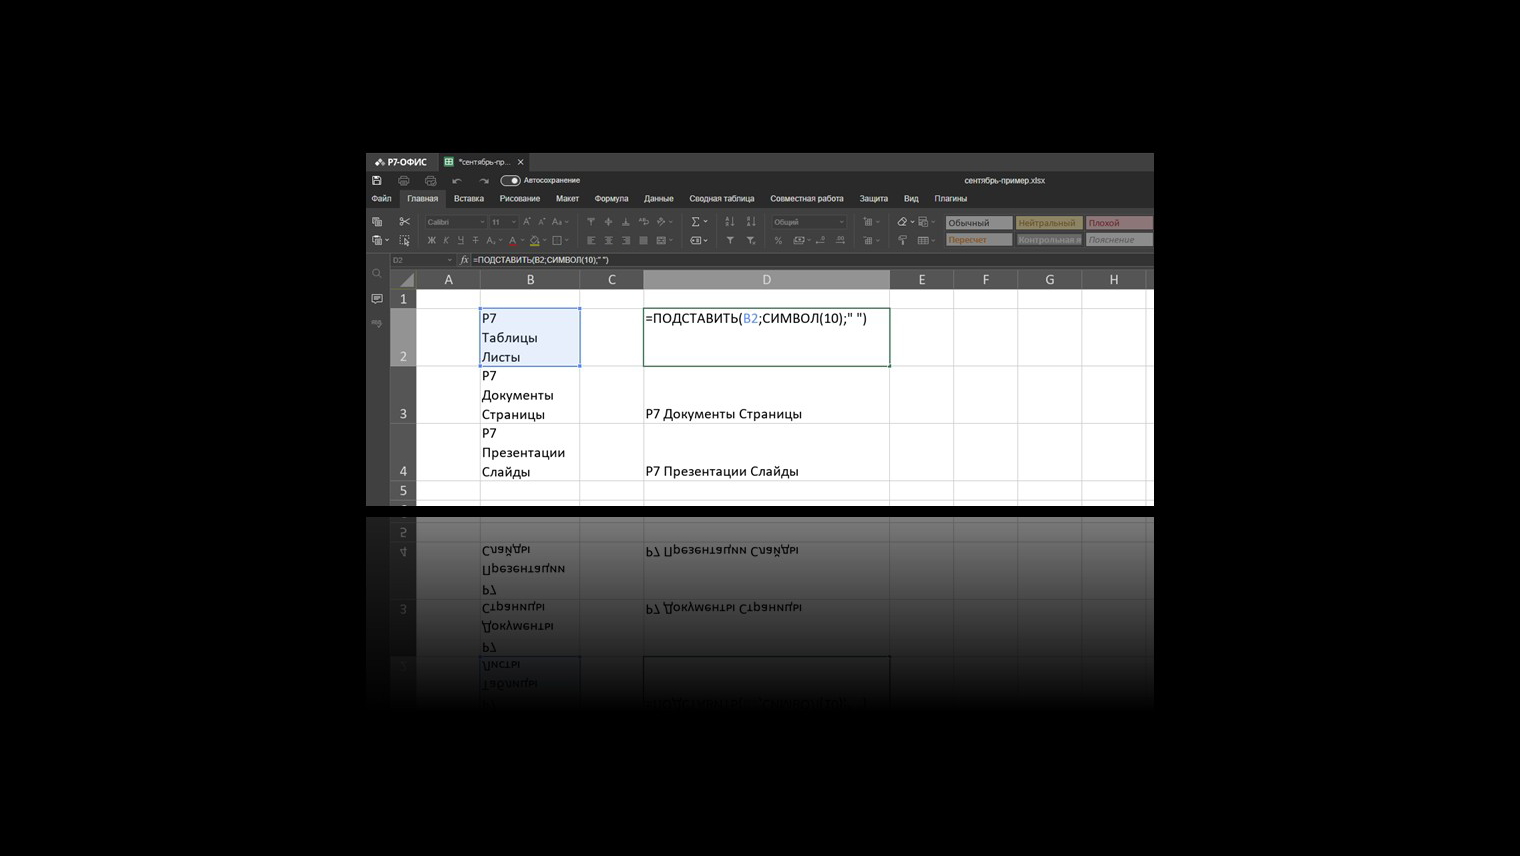Click the fx insert function button
Viewport: 1520px width, 856px height.
click(464, 260)
